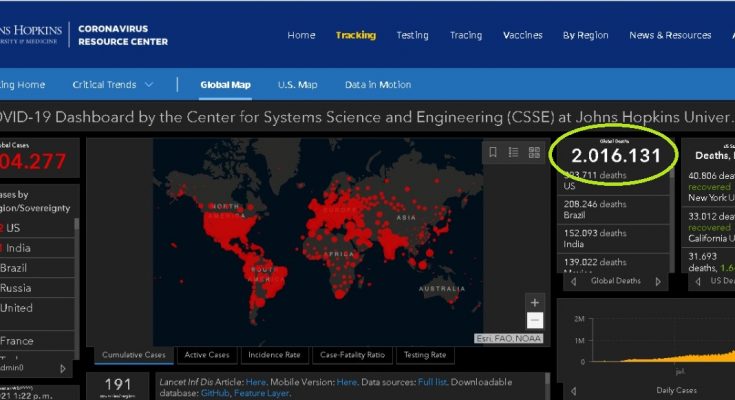
Task: Select France in the cases list
Action: [37, 341]
